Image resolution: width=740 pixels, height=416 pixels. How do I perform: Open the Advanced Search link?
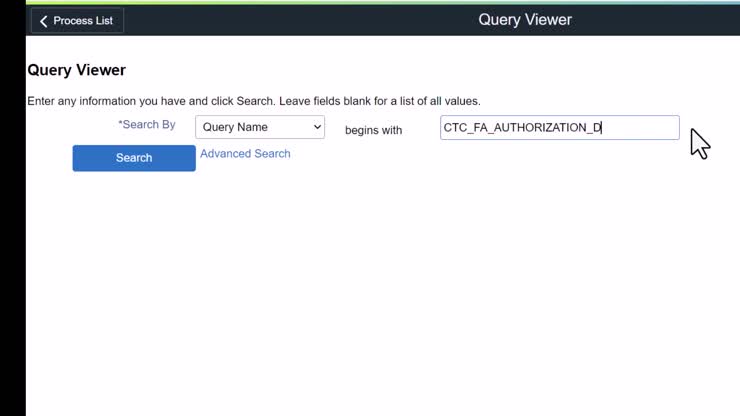pos(245,153)
